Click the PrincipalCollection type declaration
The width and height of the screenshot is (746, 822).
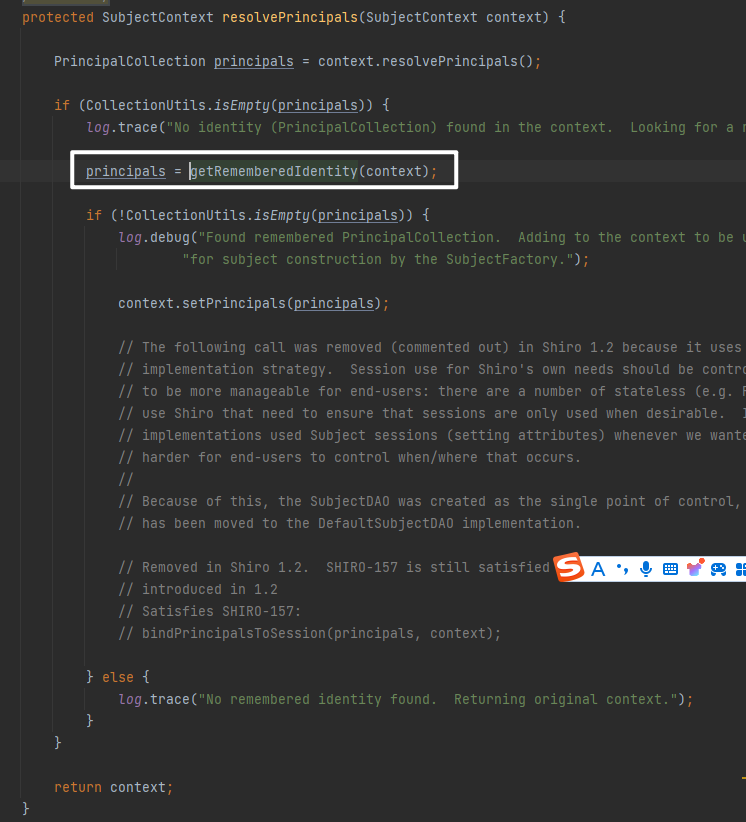(129, 61)
